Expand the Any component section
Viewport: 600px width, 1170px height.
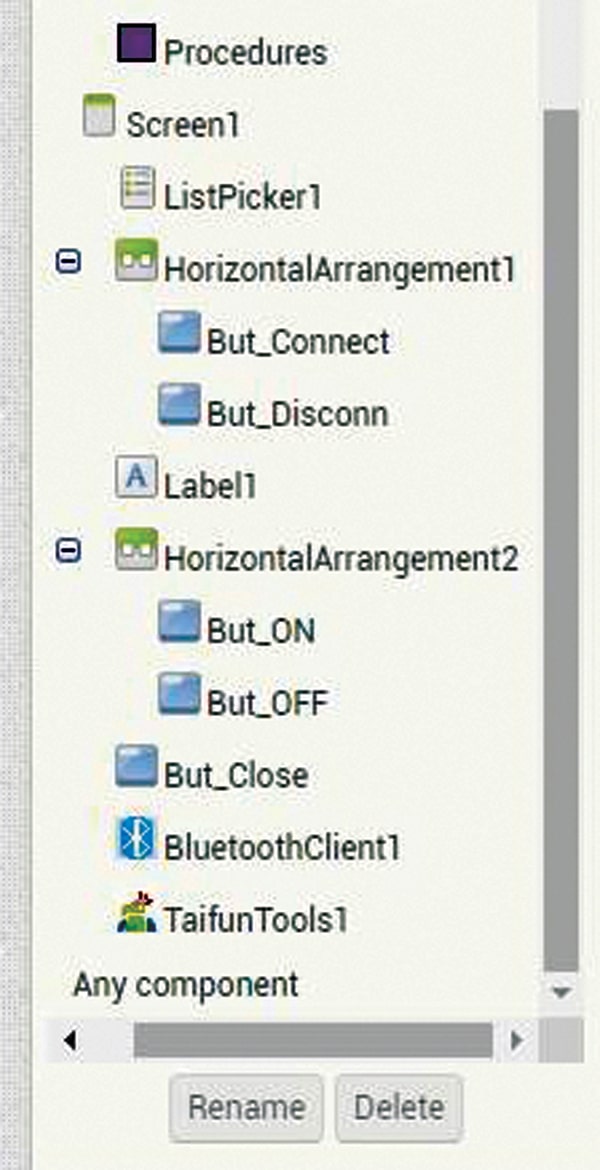click(x=185, y=985)
